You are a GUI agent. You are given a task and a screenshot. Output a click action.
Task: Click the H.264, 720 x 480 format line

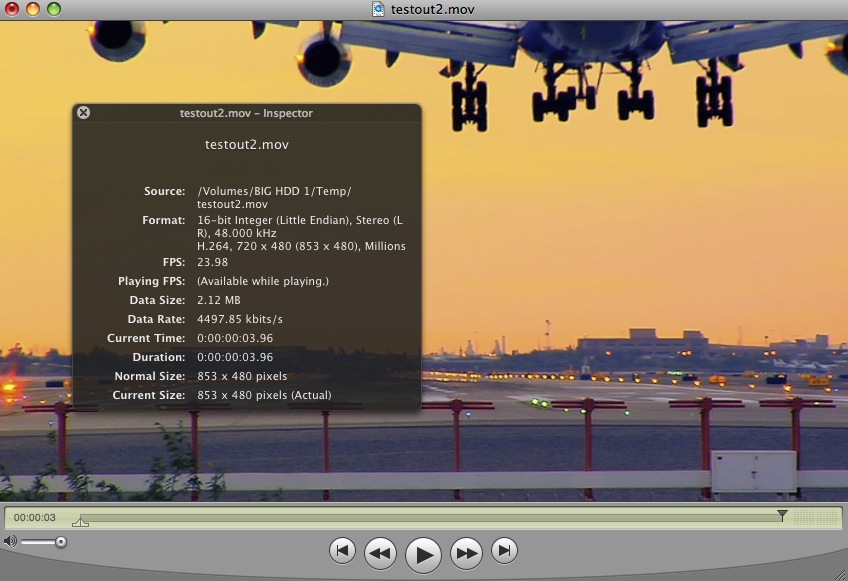pyautogui.click(x=301, y=246)
